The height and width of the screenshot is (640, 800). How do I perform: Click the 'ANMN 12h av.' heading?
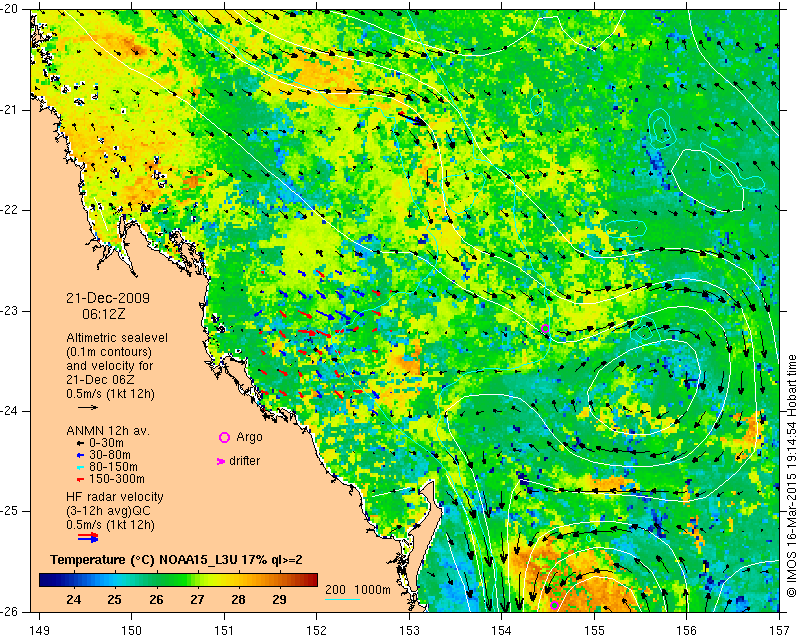(x=108, y=430)
